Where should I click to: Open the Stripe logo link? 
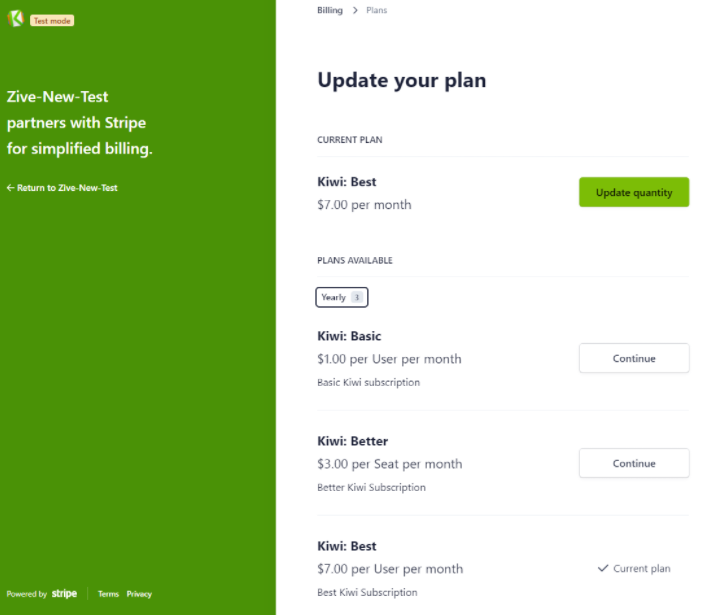point(64,594)
